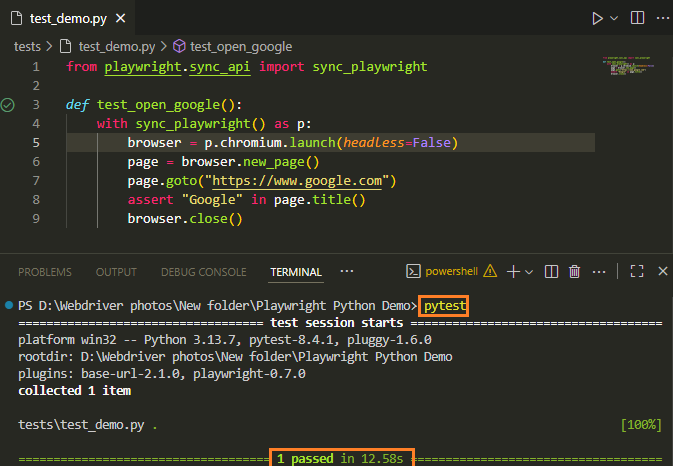Click 'plugins: base-url-2.1.0, playwright-0.7.0' line
Screen dimensions: 673x466
click(x=162, y=374)
